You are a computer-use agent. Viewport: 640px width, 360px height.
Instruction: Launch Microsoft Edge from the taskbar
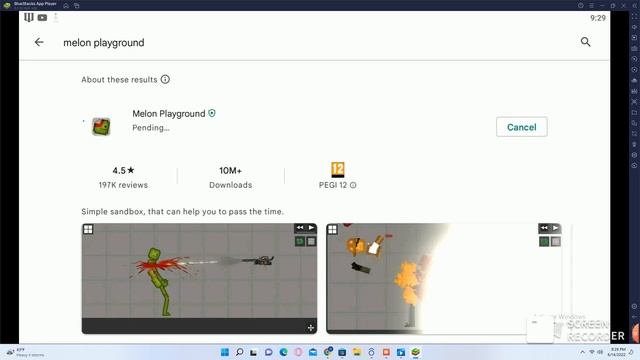tap(283, 352)
